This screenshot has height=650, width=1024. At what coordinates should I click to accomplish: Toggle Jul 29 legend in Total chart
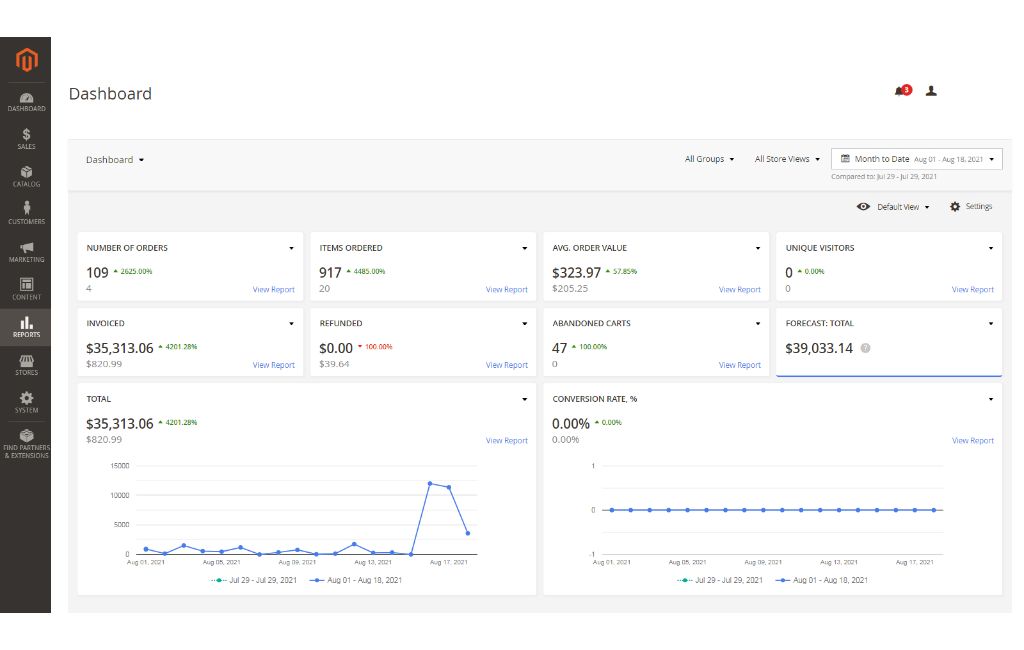(x=253, y=580)
